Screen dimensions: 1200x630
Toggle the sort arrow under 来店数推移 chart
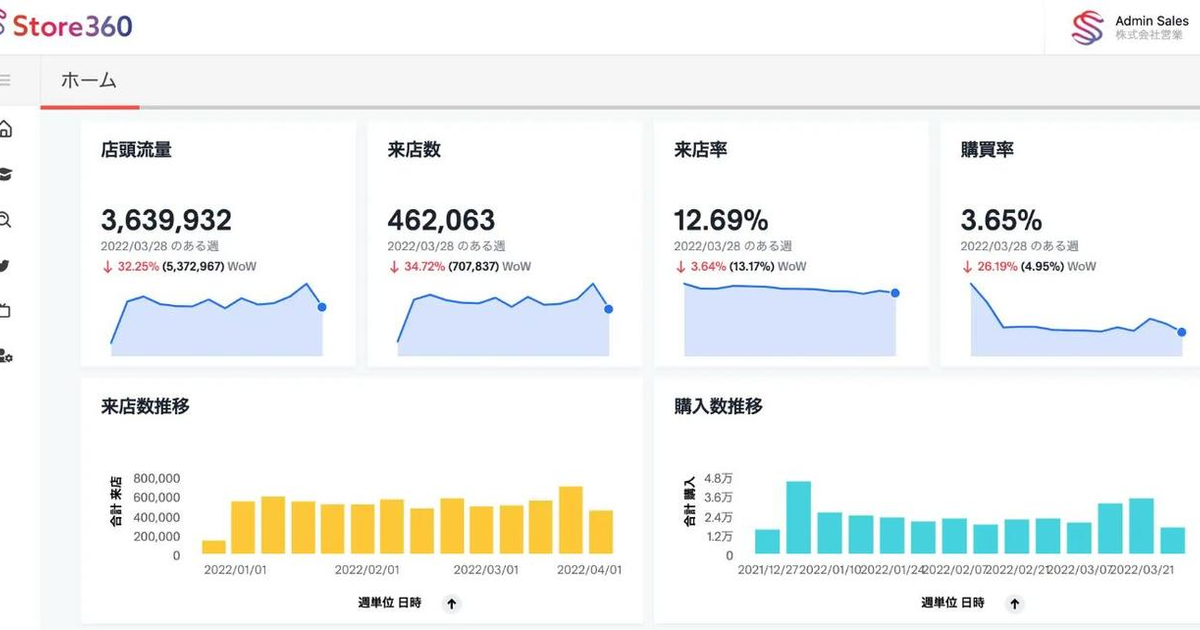(450, 603)
